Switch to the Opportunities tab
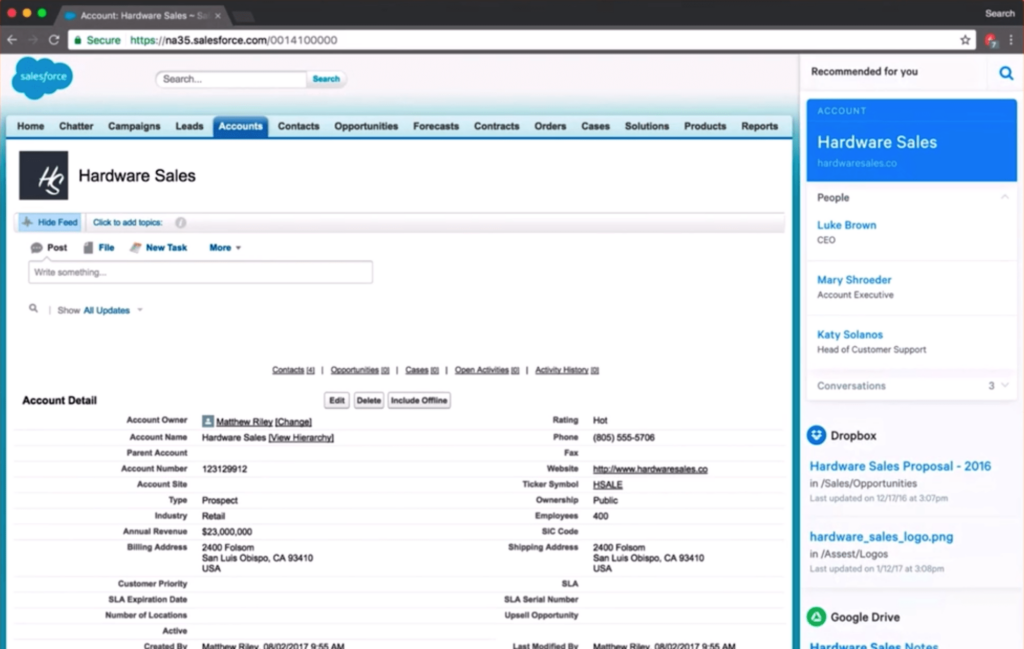Viewport: 1024px width, 649px height. [366, 126]
